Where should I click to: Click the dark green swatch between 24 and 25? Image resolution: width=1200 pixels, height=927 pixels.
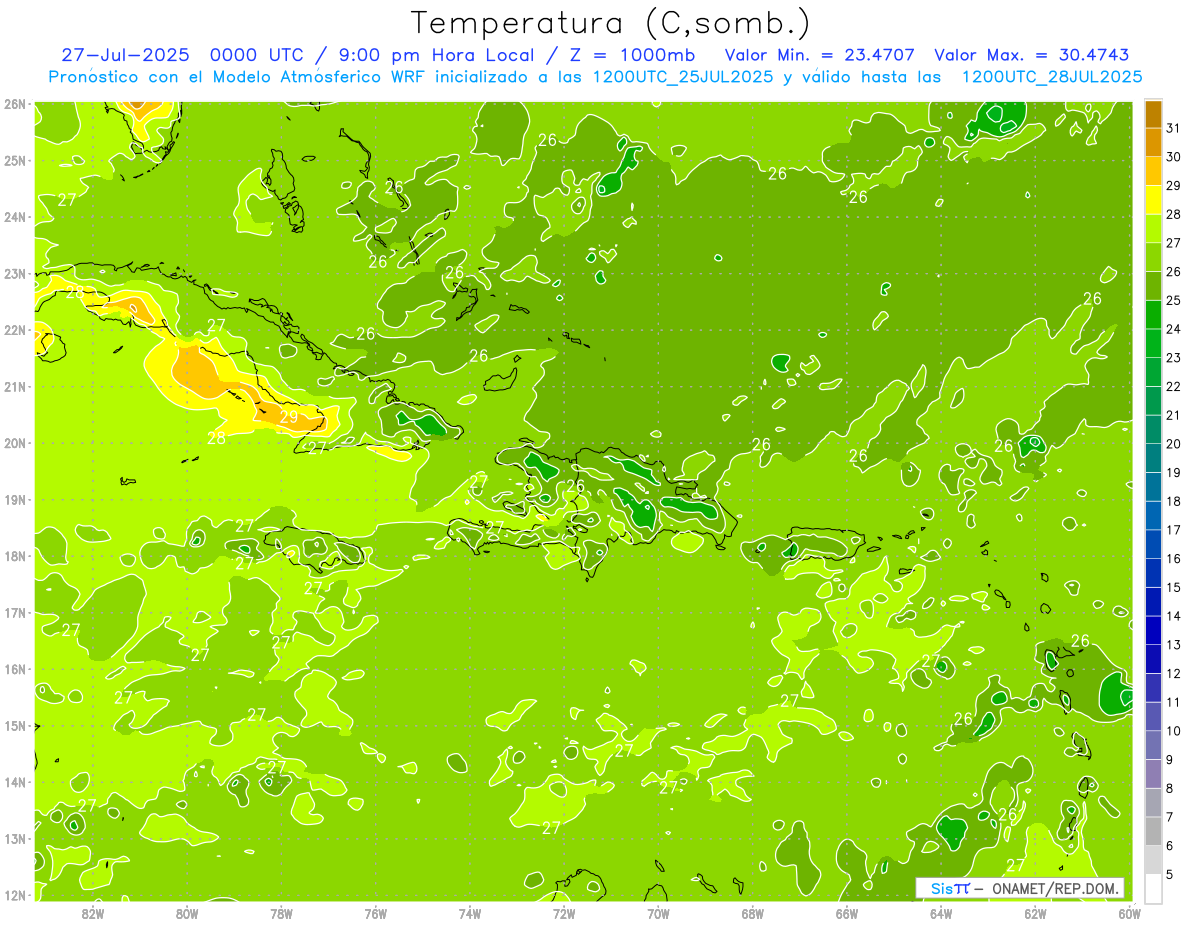click(x=1153, y=314)
